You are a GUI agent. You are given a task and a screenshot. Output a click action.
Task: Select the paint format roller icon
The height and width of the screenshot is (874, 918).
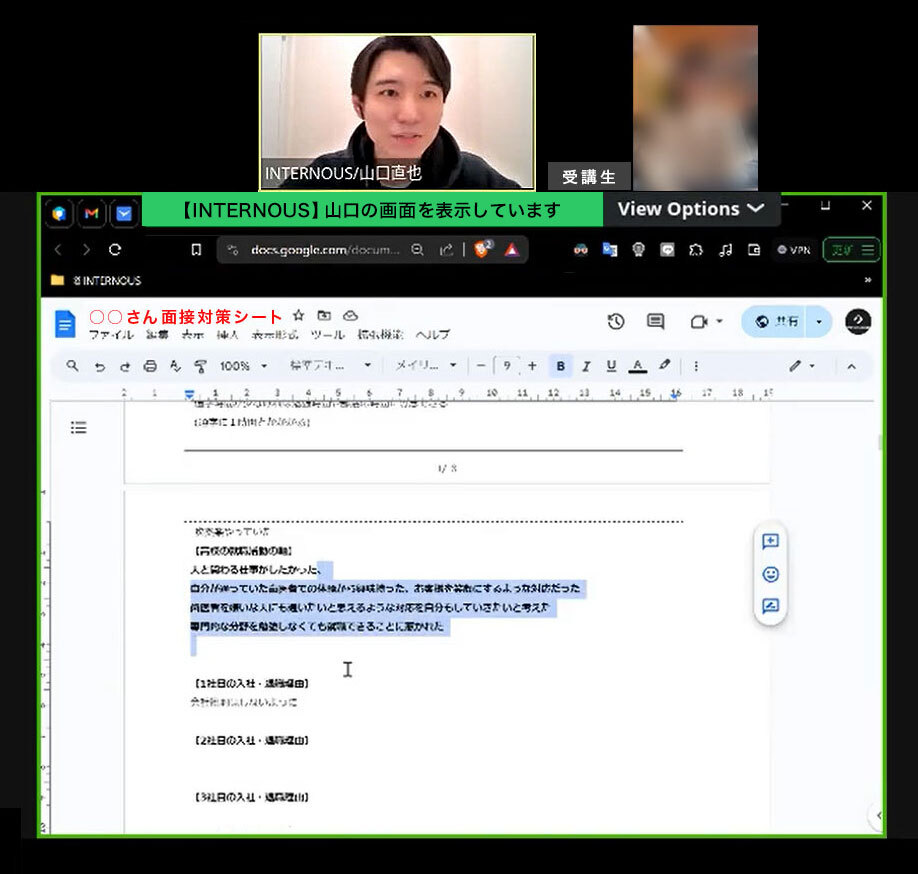tap(200, 366)
